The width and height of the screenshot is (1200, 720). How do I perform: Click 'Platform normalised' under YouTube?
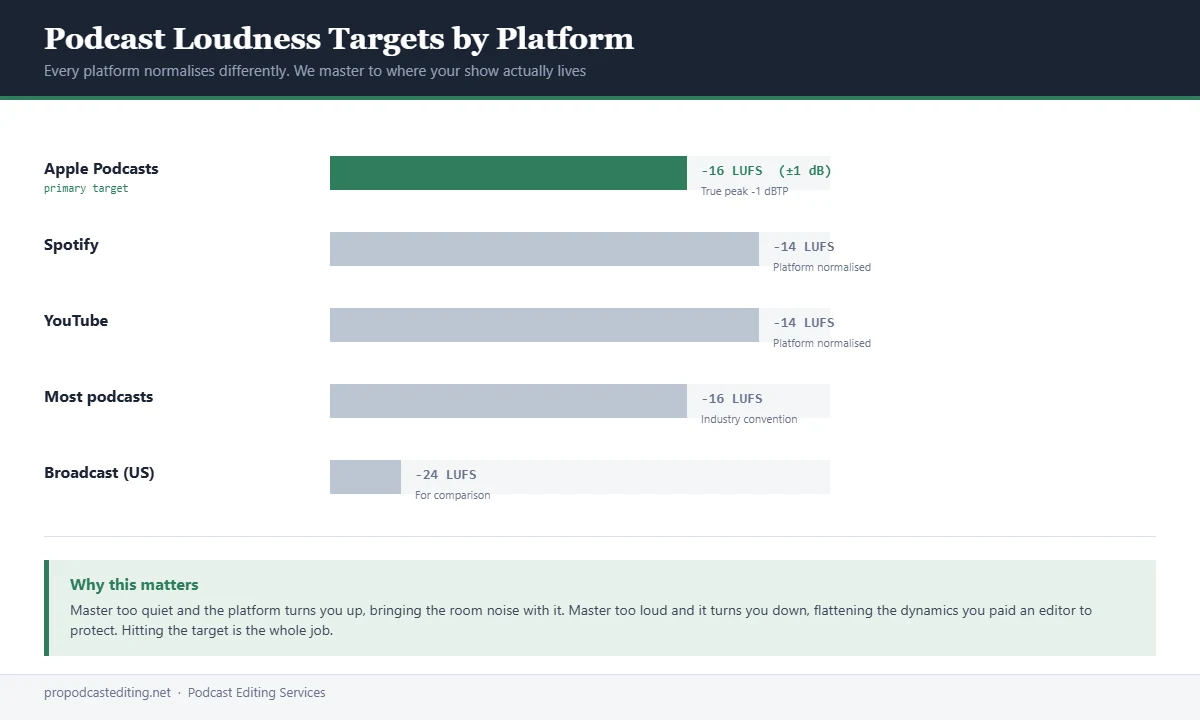[822, 343]
